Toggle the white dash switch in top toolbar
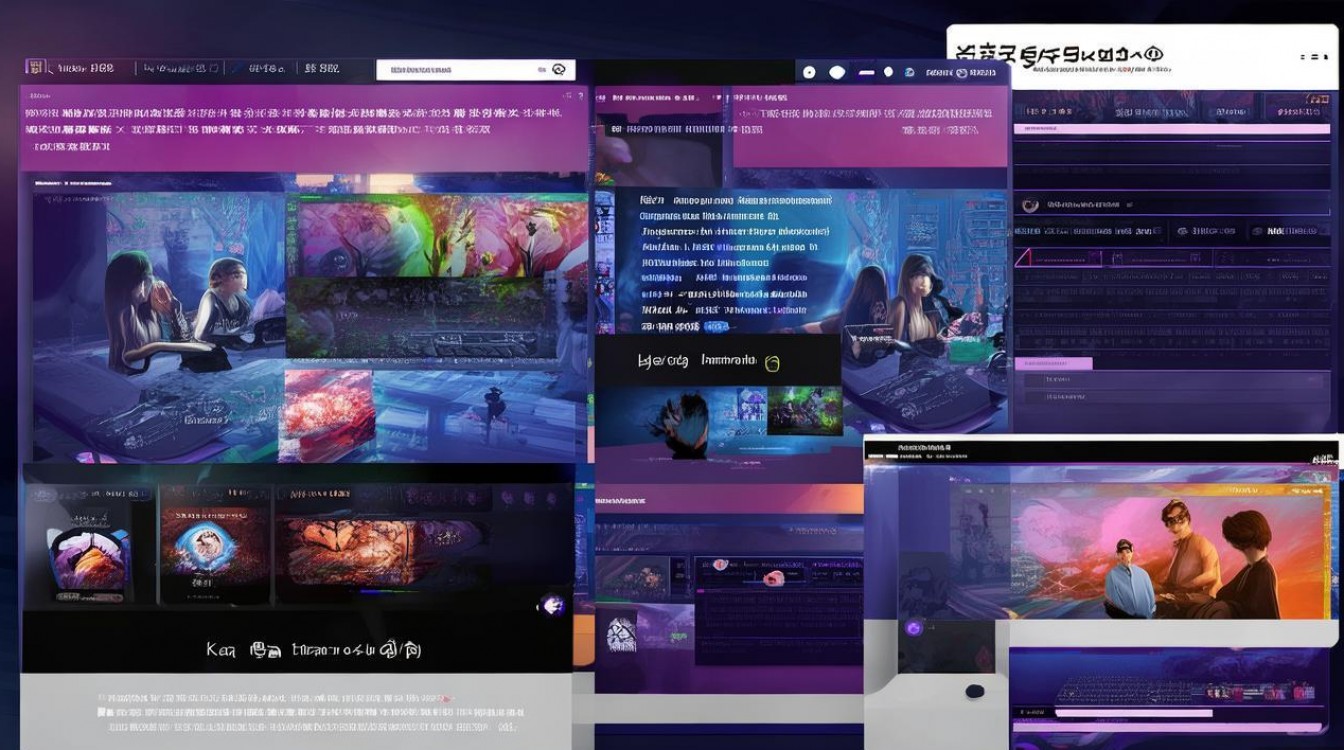Screen dimensions: 1344x750 [865, 72]
